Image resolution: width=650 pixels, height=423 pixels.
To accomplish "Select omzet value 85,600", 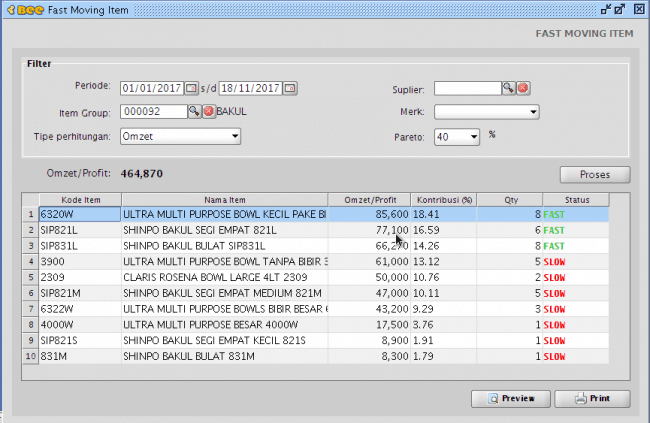I will pos(369,214).
